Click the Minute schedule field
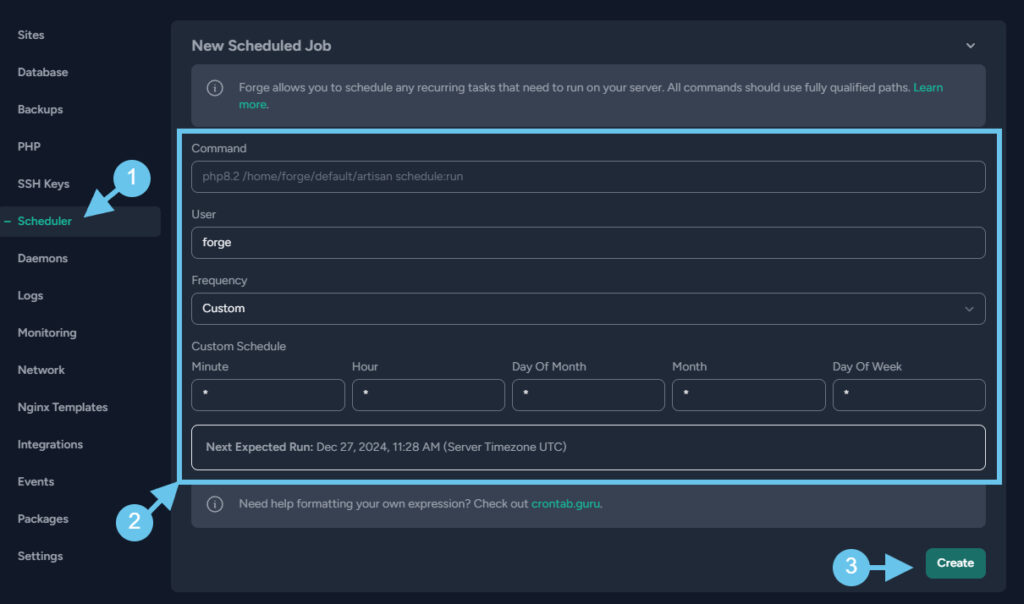Viewport: 1024px width, 604px height. 268,395
